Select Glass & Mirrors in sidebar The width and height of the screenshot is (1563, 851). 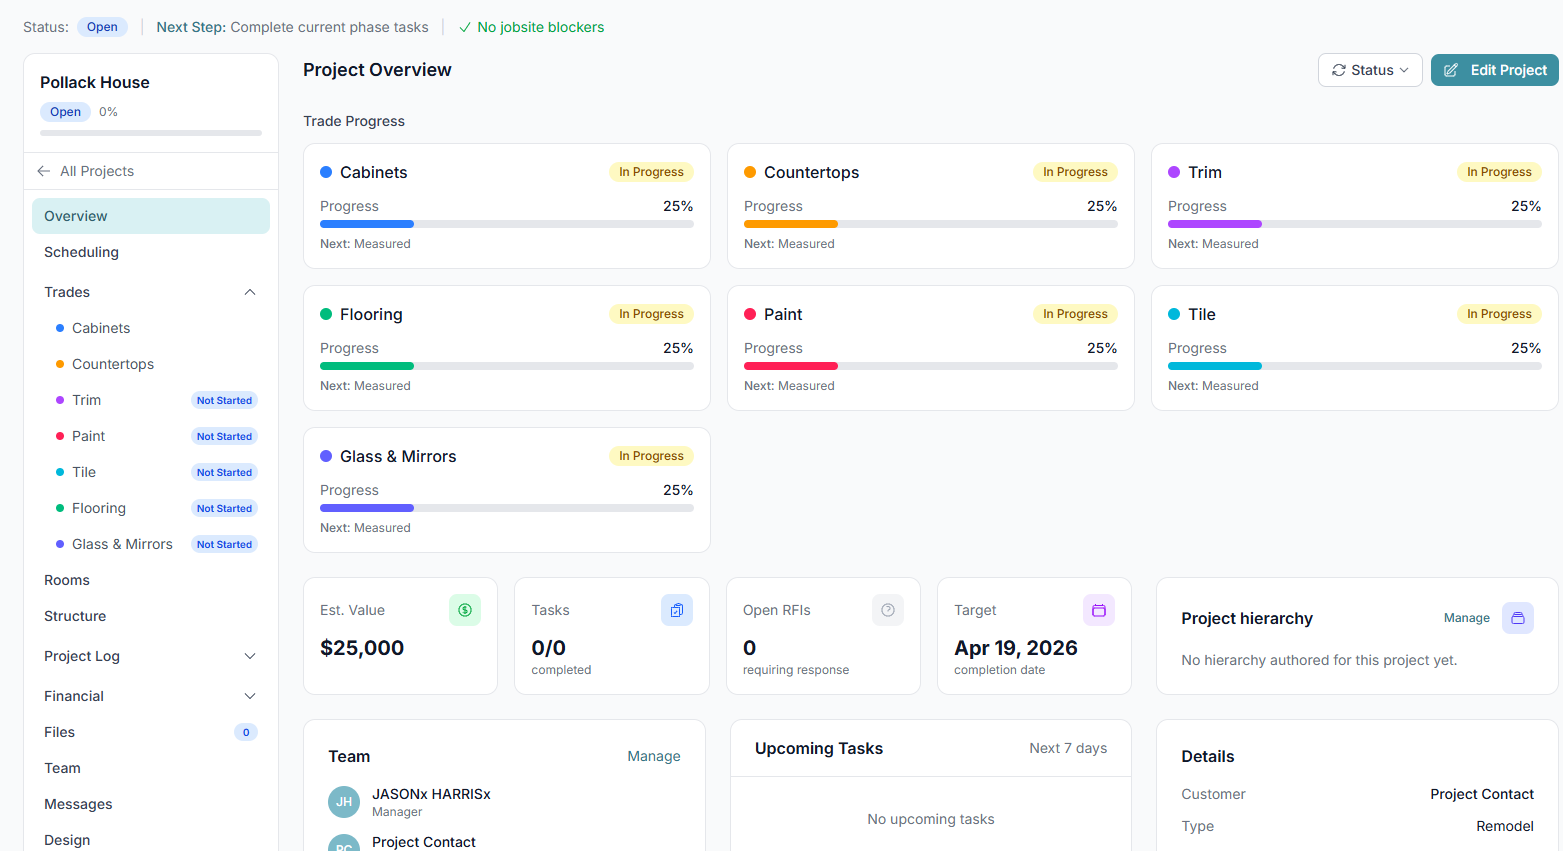point(158,544)
